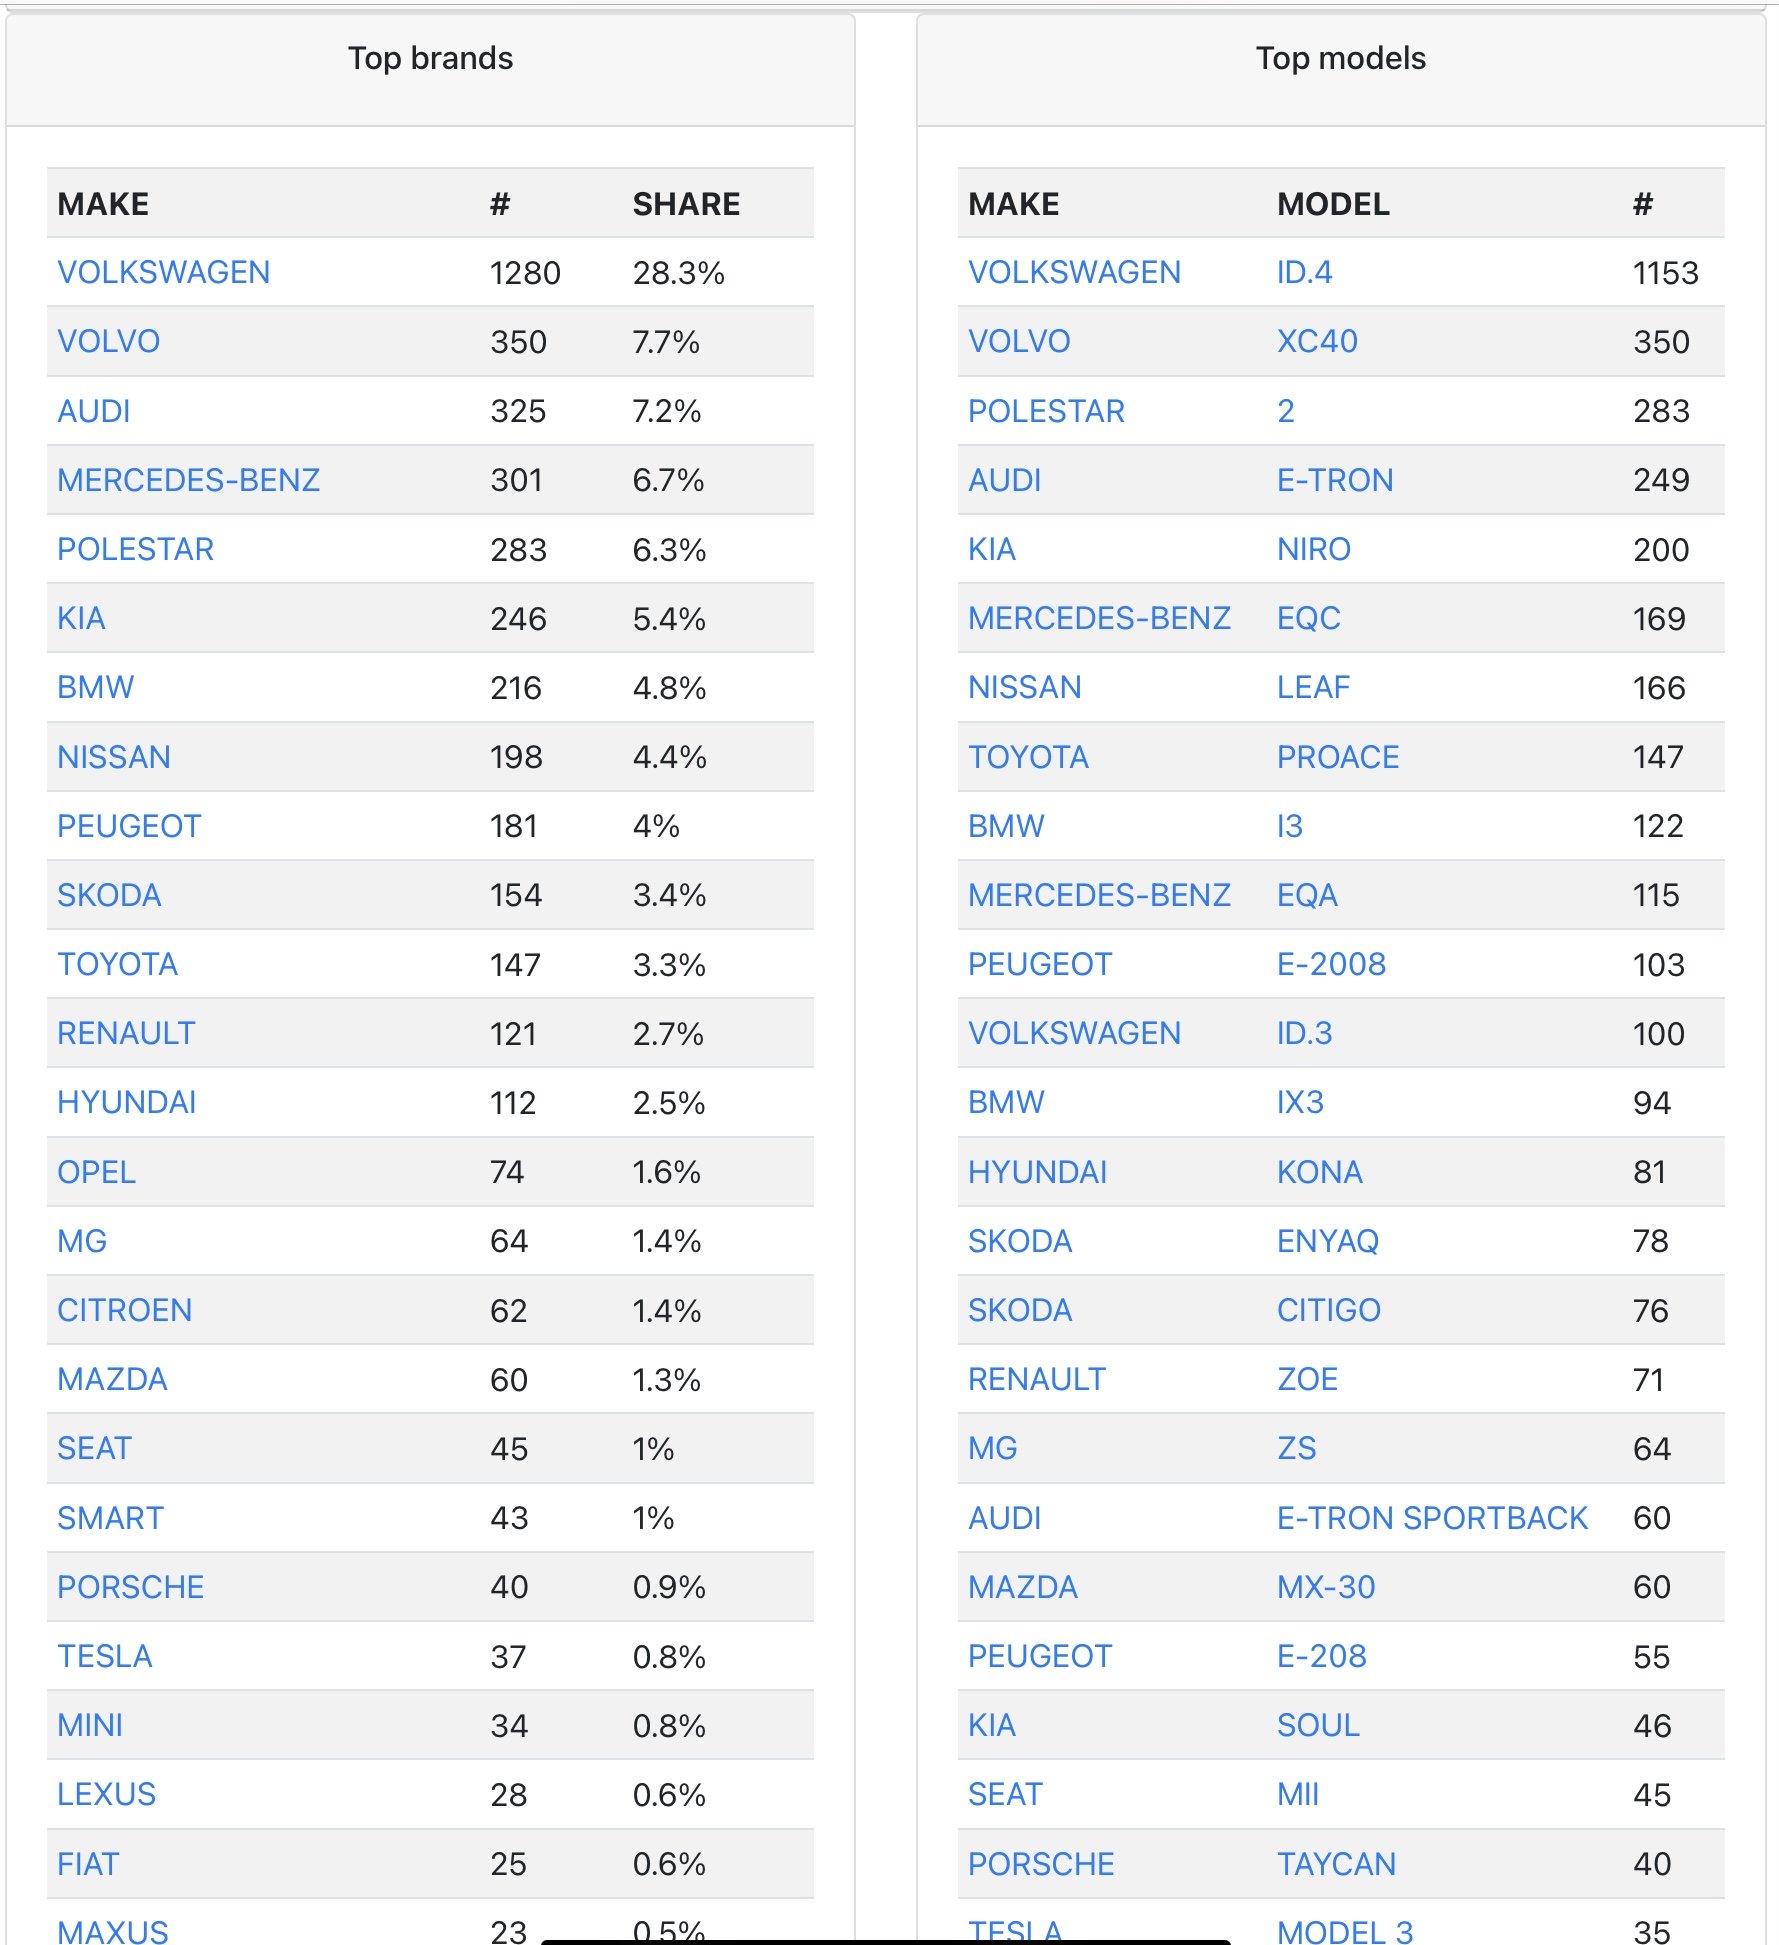Open the PROACE model link

(1337, 757)
